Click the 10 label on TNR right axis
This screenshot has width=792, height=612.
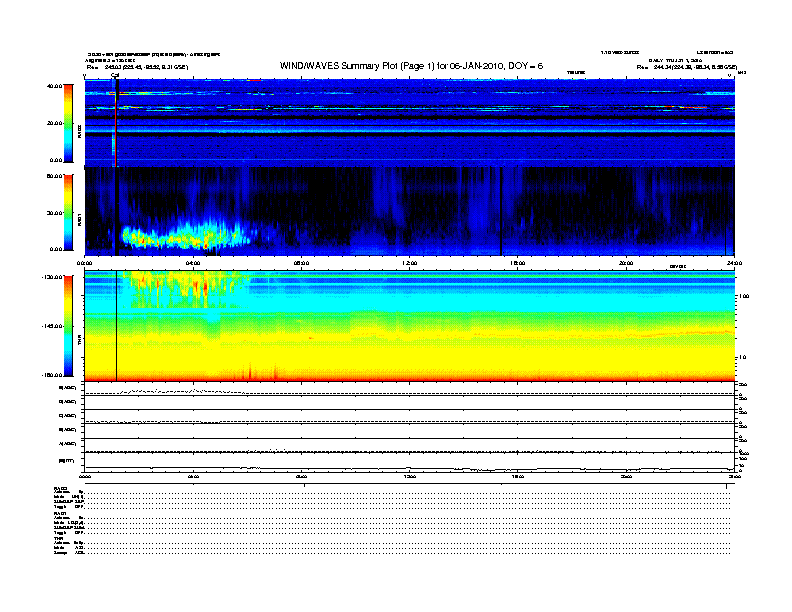click(742, 357)
